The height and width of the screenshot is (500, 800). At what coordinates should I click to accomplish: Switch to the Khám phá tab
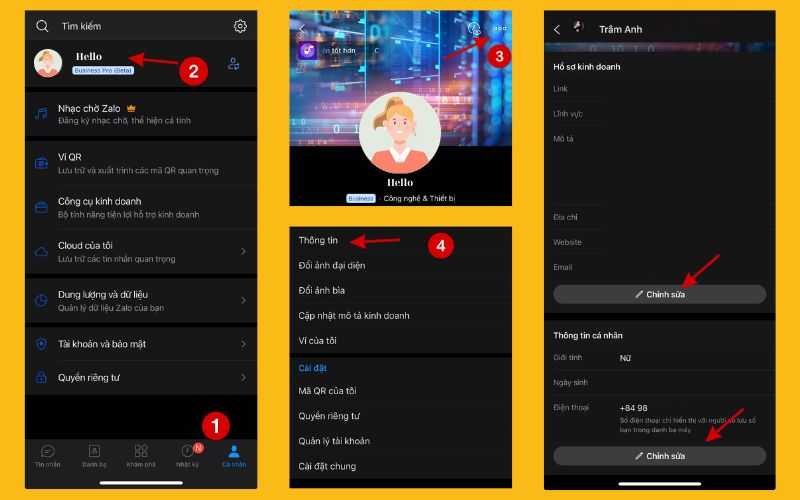tap(141, 455)
